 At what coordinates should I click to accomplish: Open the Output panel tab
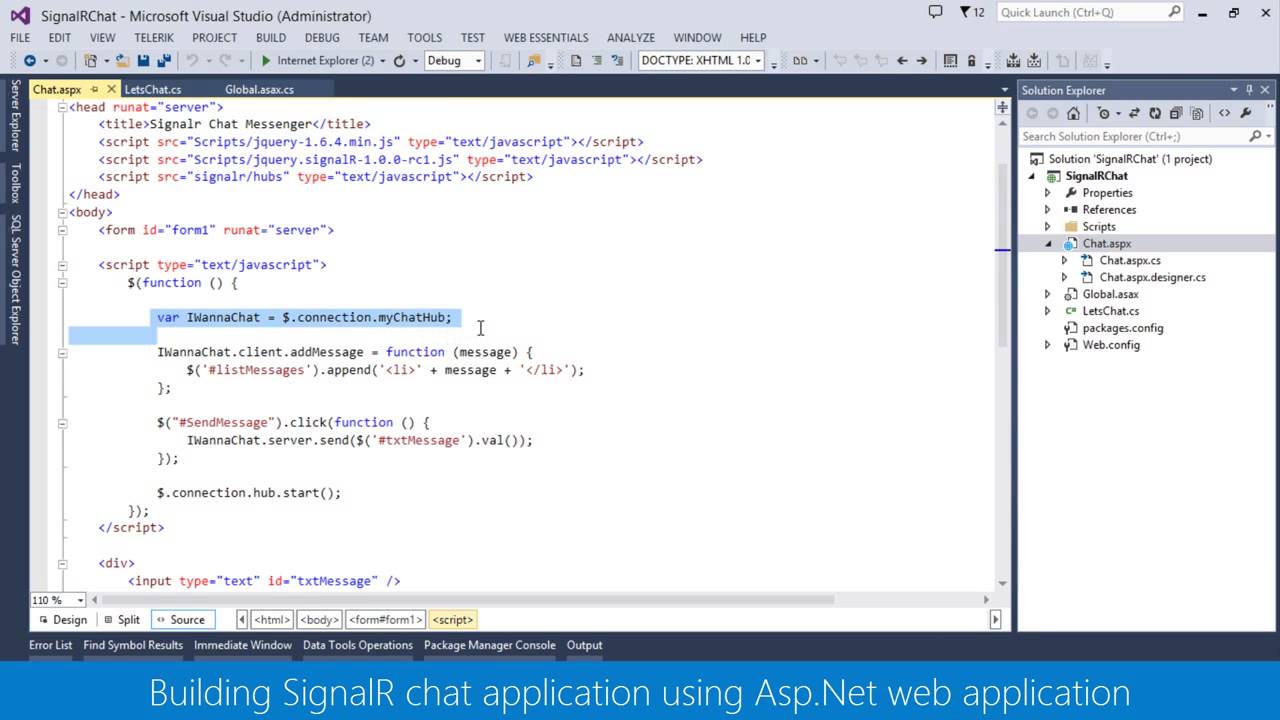point(585,645)
